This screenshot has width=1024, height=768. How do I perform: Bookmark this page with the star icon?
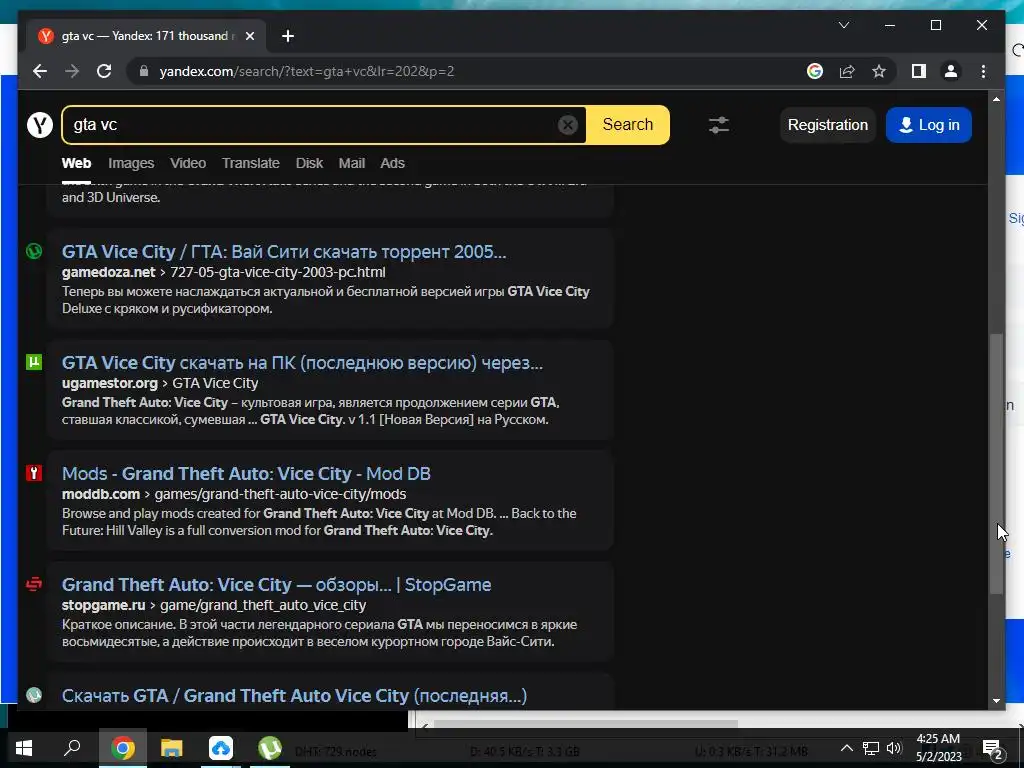point(879,71)
